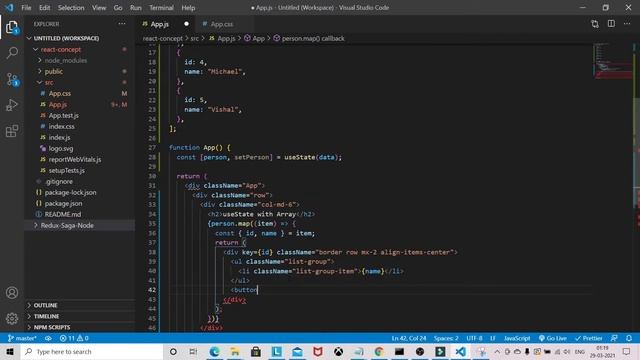This screenshot has height=360, width=640.
Task: Click Cortana circle on taskbar
Action: coord(173,351)
